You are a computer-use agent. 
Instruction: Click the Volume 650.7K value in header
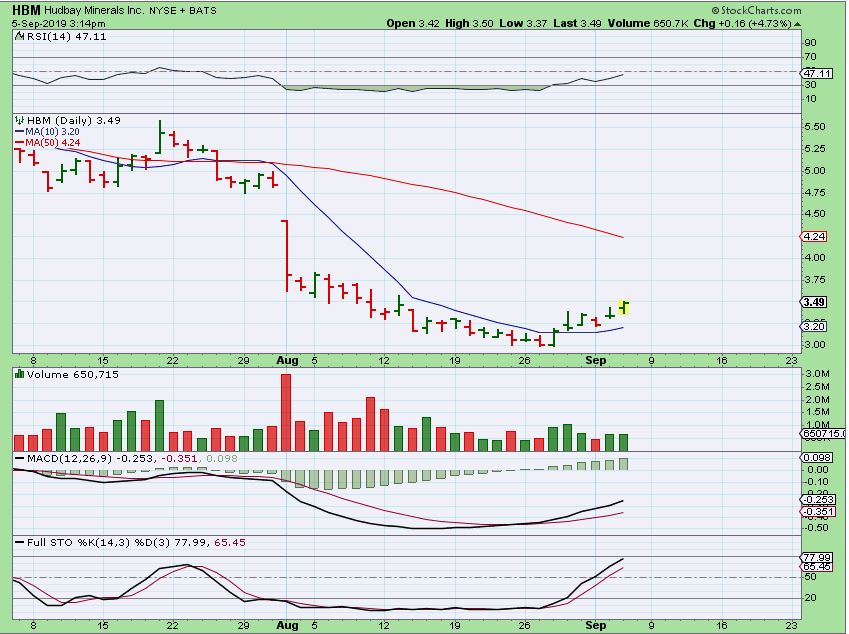point(648,23)
